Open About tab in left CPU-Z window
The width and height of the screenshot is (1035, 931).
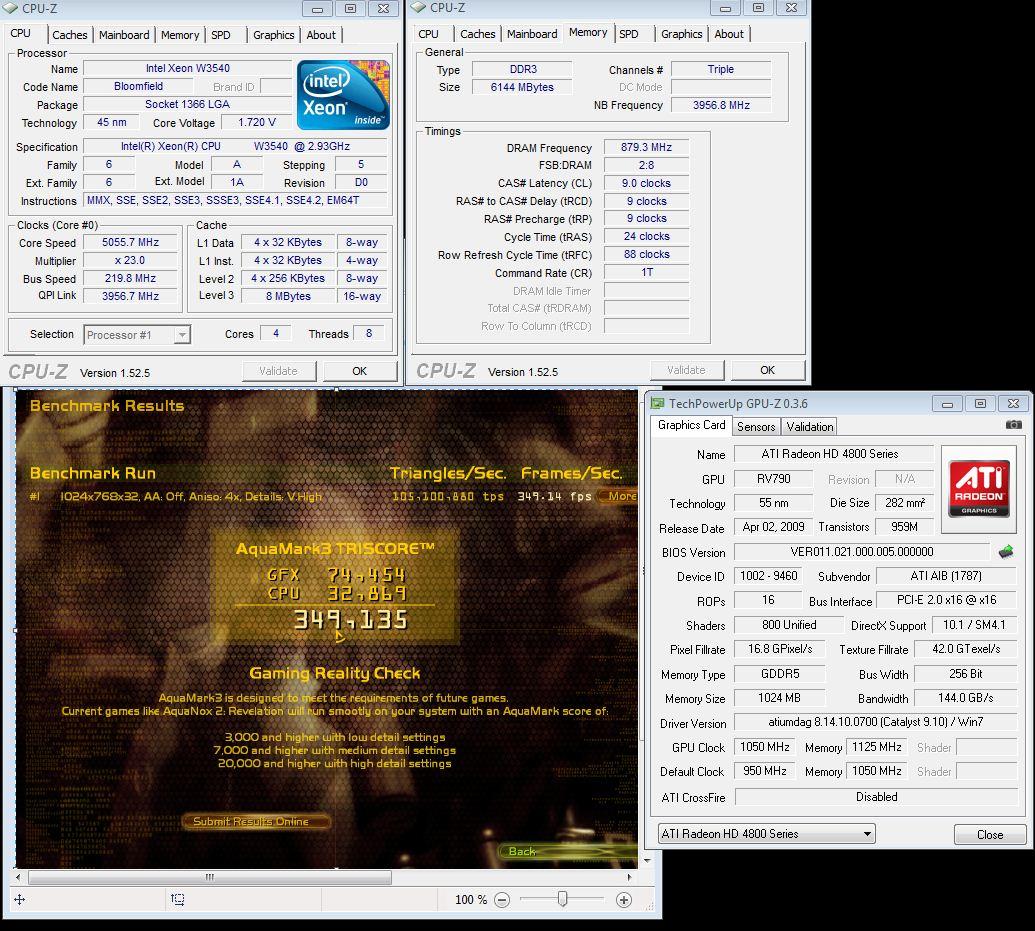(321, 35)
